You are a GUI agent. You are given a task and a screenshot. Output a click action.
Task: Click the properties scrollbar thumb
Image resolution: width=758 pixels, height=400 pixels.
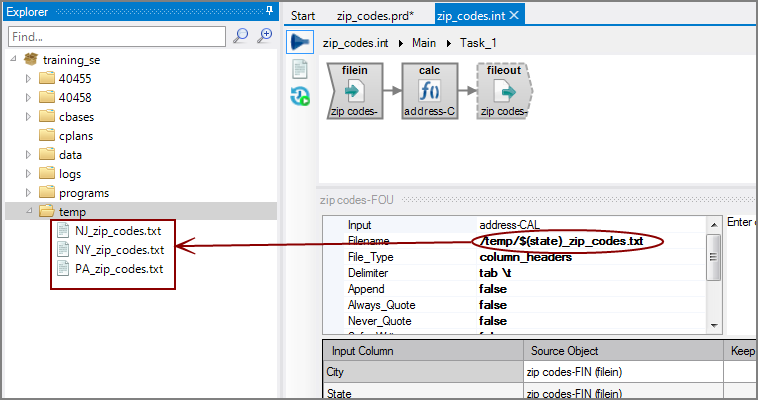[714, 257]
